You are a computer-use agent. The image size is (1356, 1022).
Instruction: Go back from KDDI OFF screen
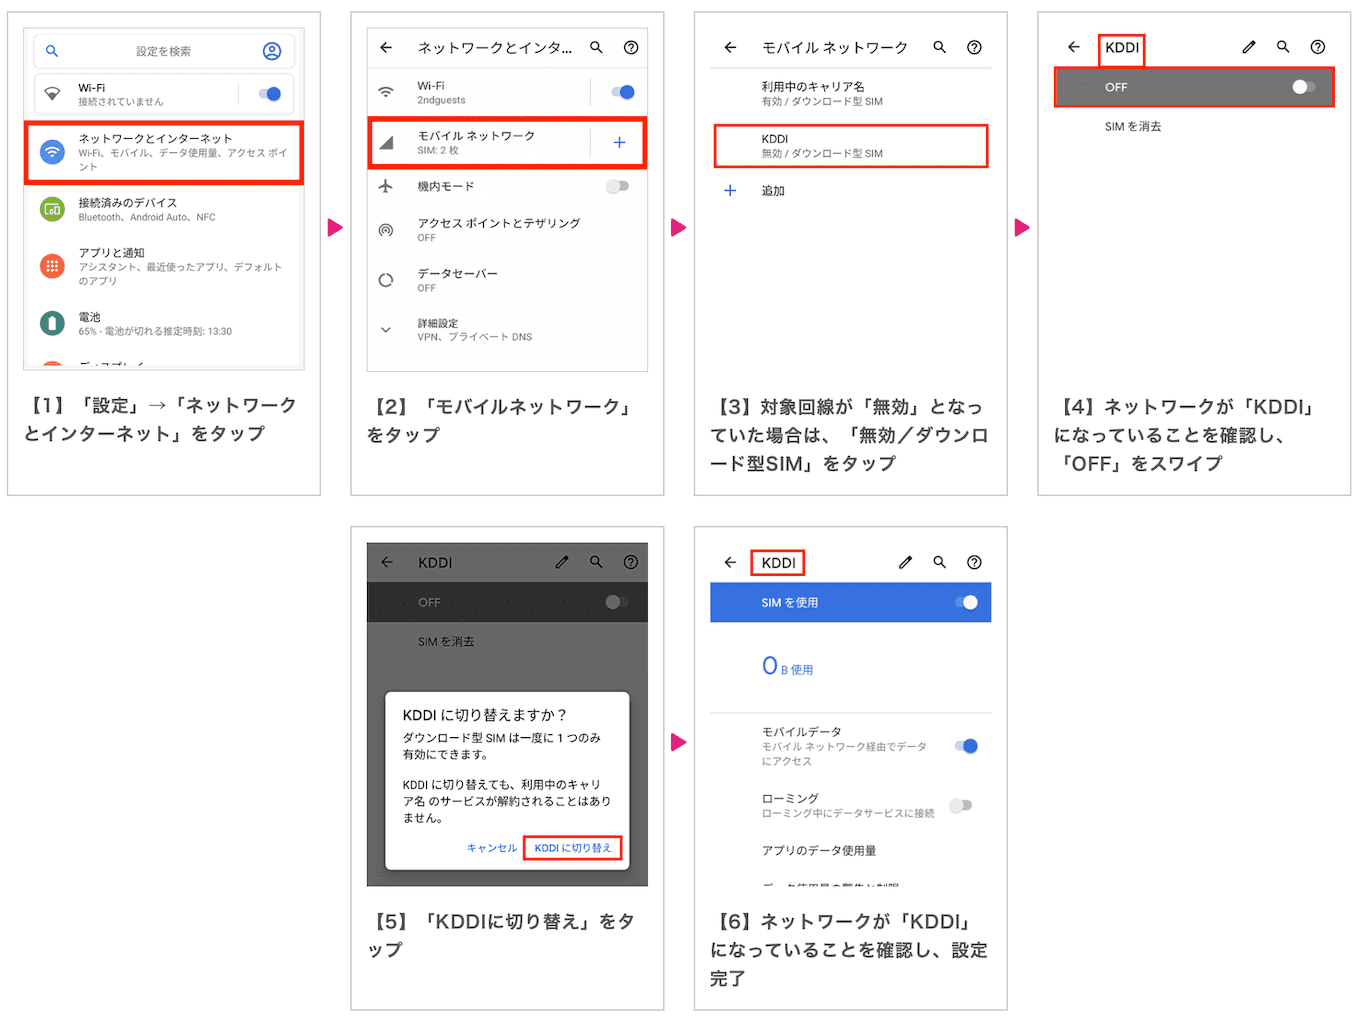pyautogui.click(x=1073, y=47)
